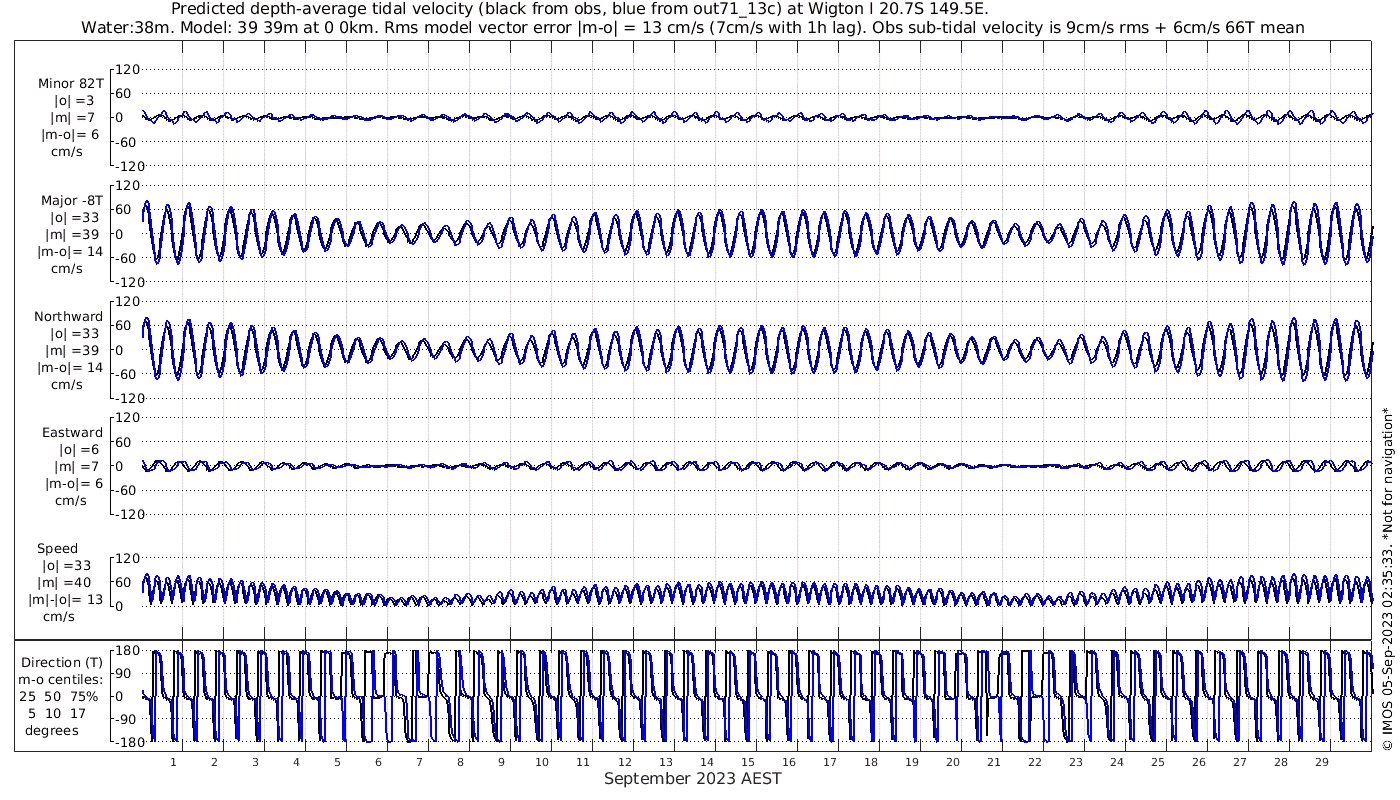Click the 'Speed' panel label
This screenshot has height=800, width=1400.
pos(58,548)
